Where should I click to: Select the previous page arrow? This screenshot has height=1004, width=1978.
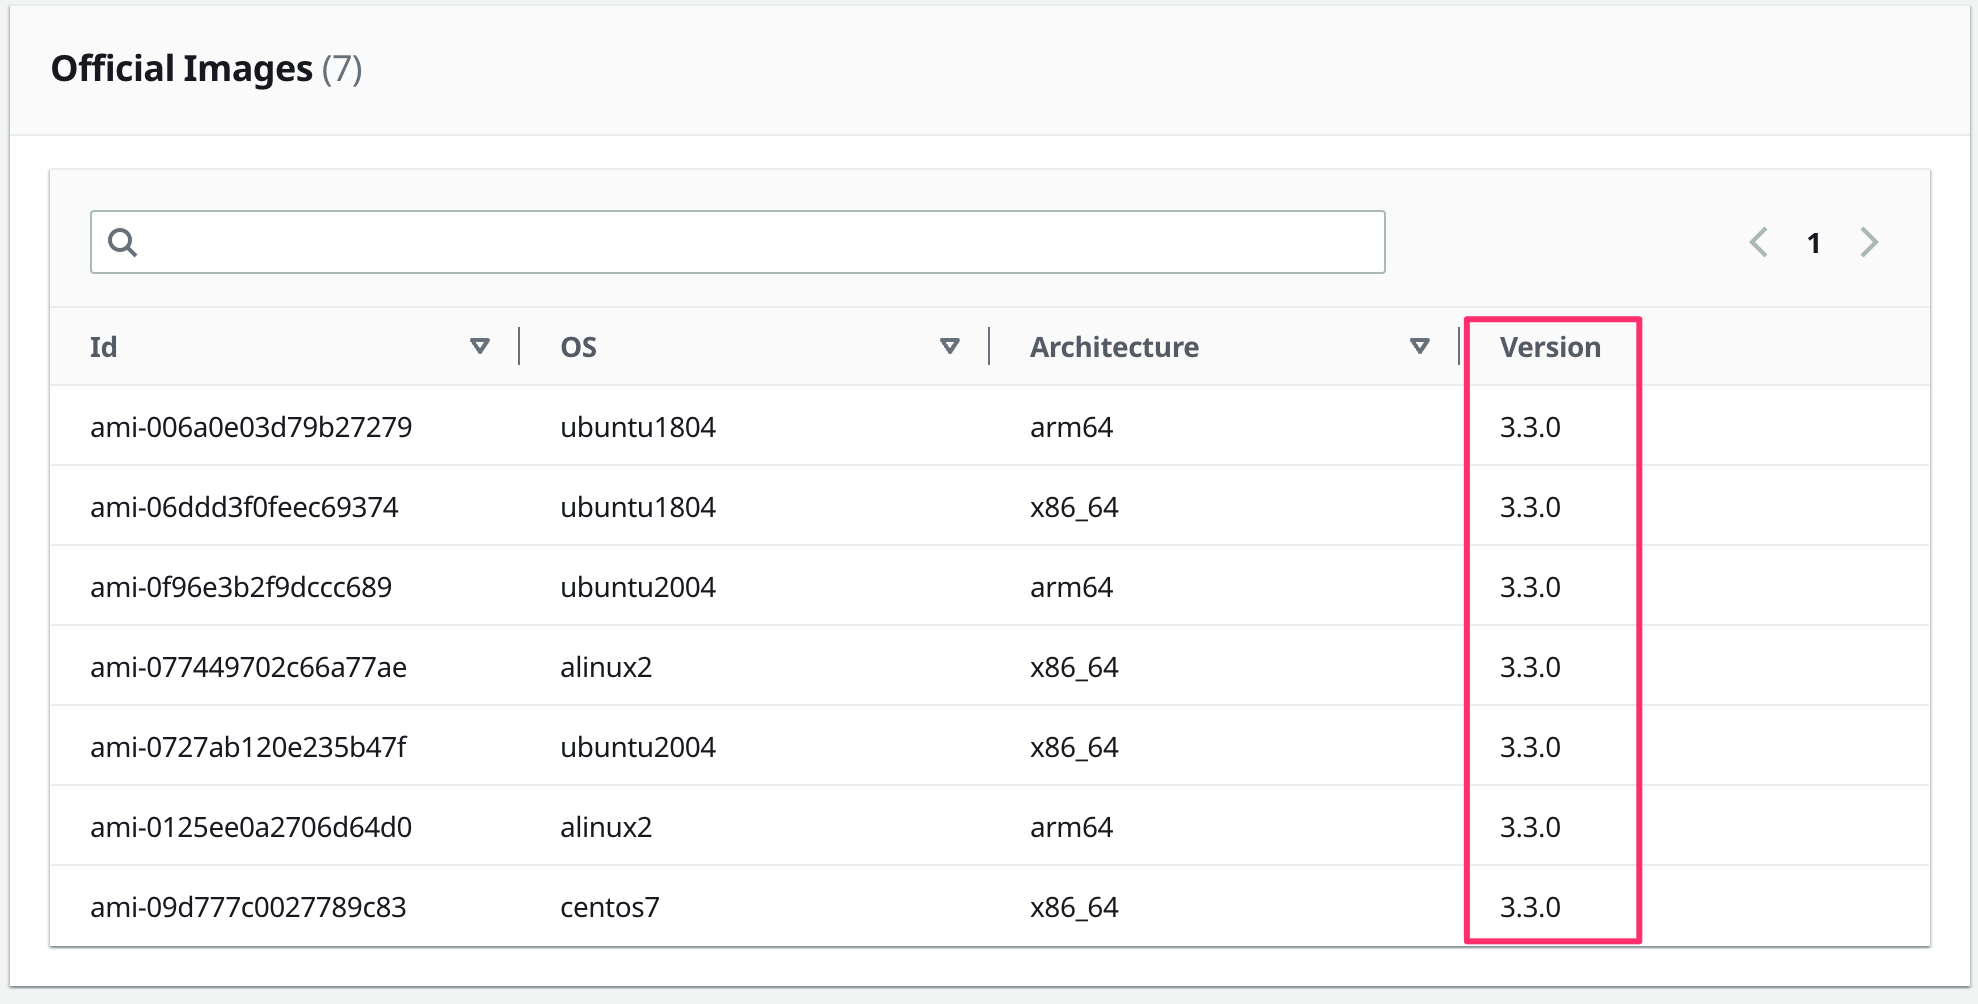(1759, 241)
